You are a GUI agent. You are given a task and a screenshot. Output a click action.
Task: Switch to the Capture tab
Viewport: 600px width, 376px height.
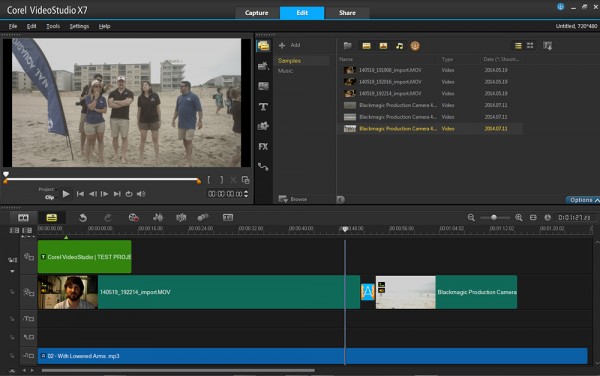[256, 13]
